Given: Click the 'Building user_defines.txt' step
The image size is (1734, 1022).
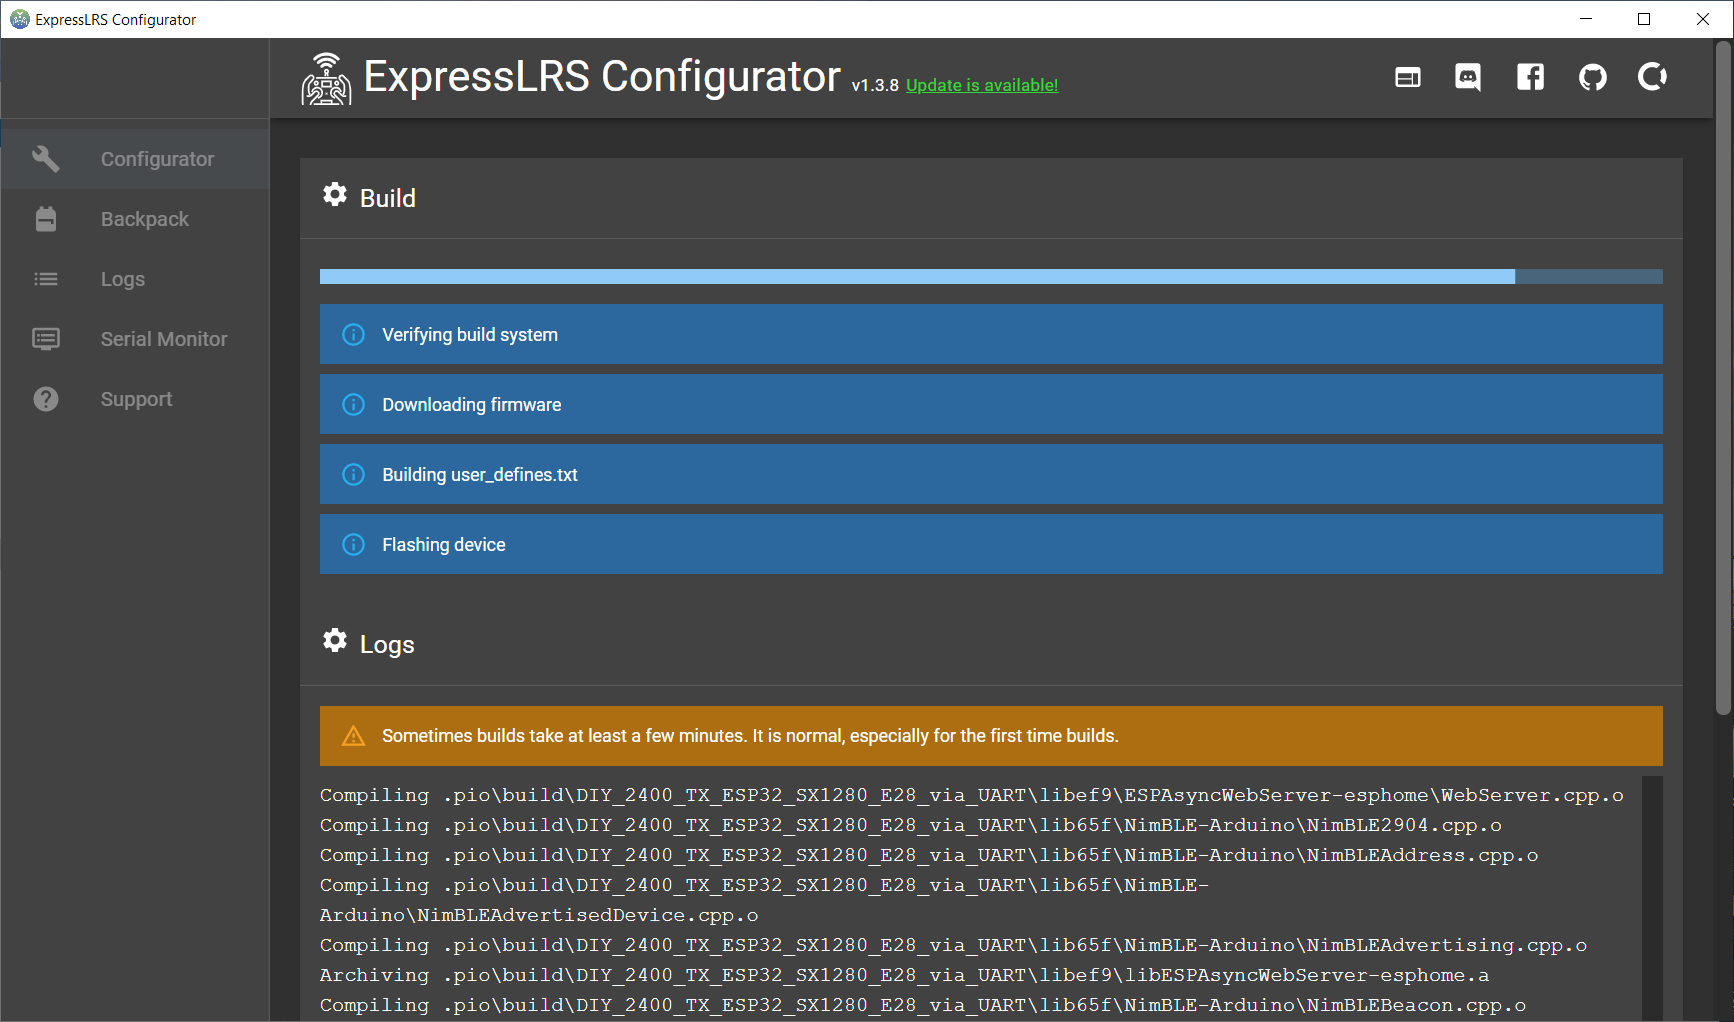Looking at the screenshot, I should (x=991, y=474).
